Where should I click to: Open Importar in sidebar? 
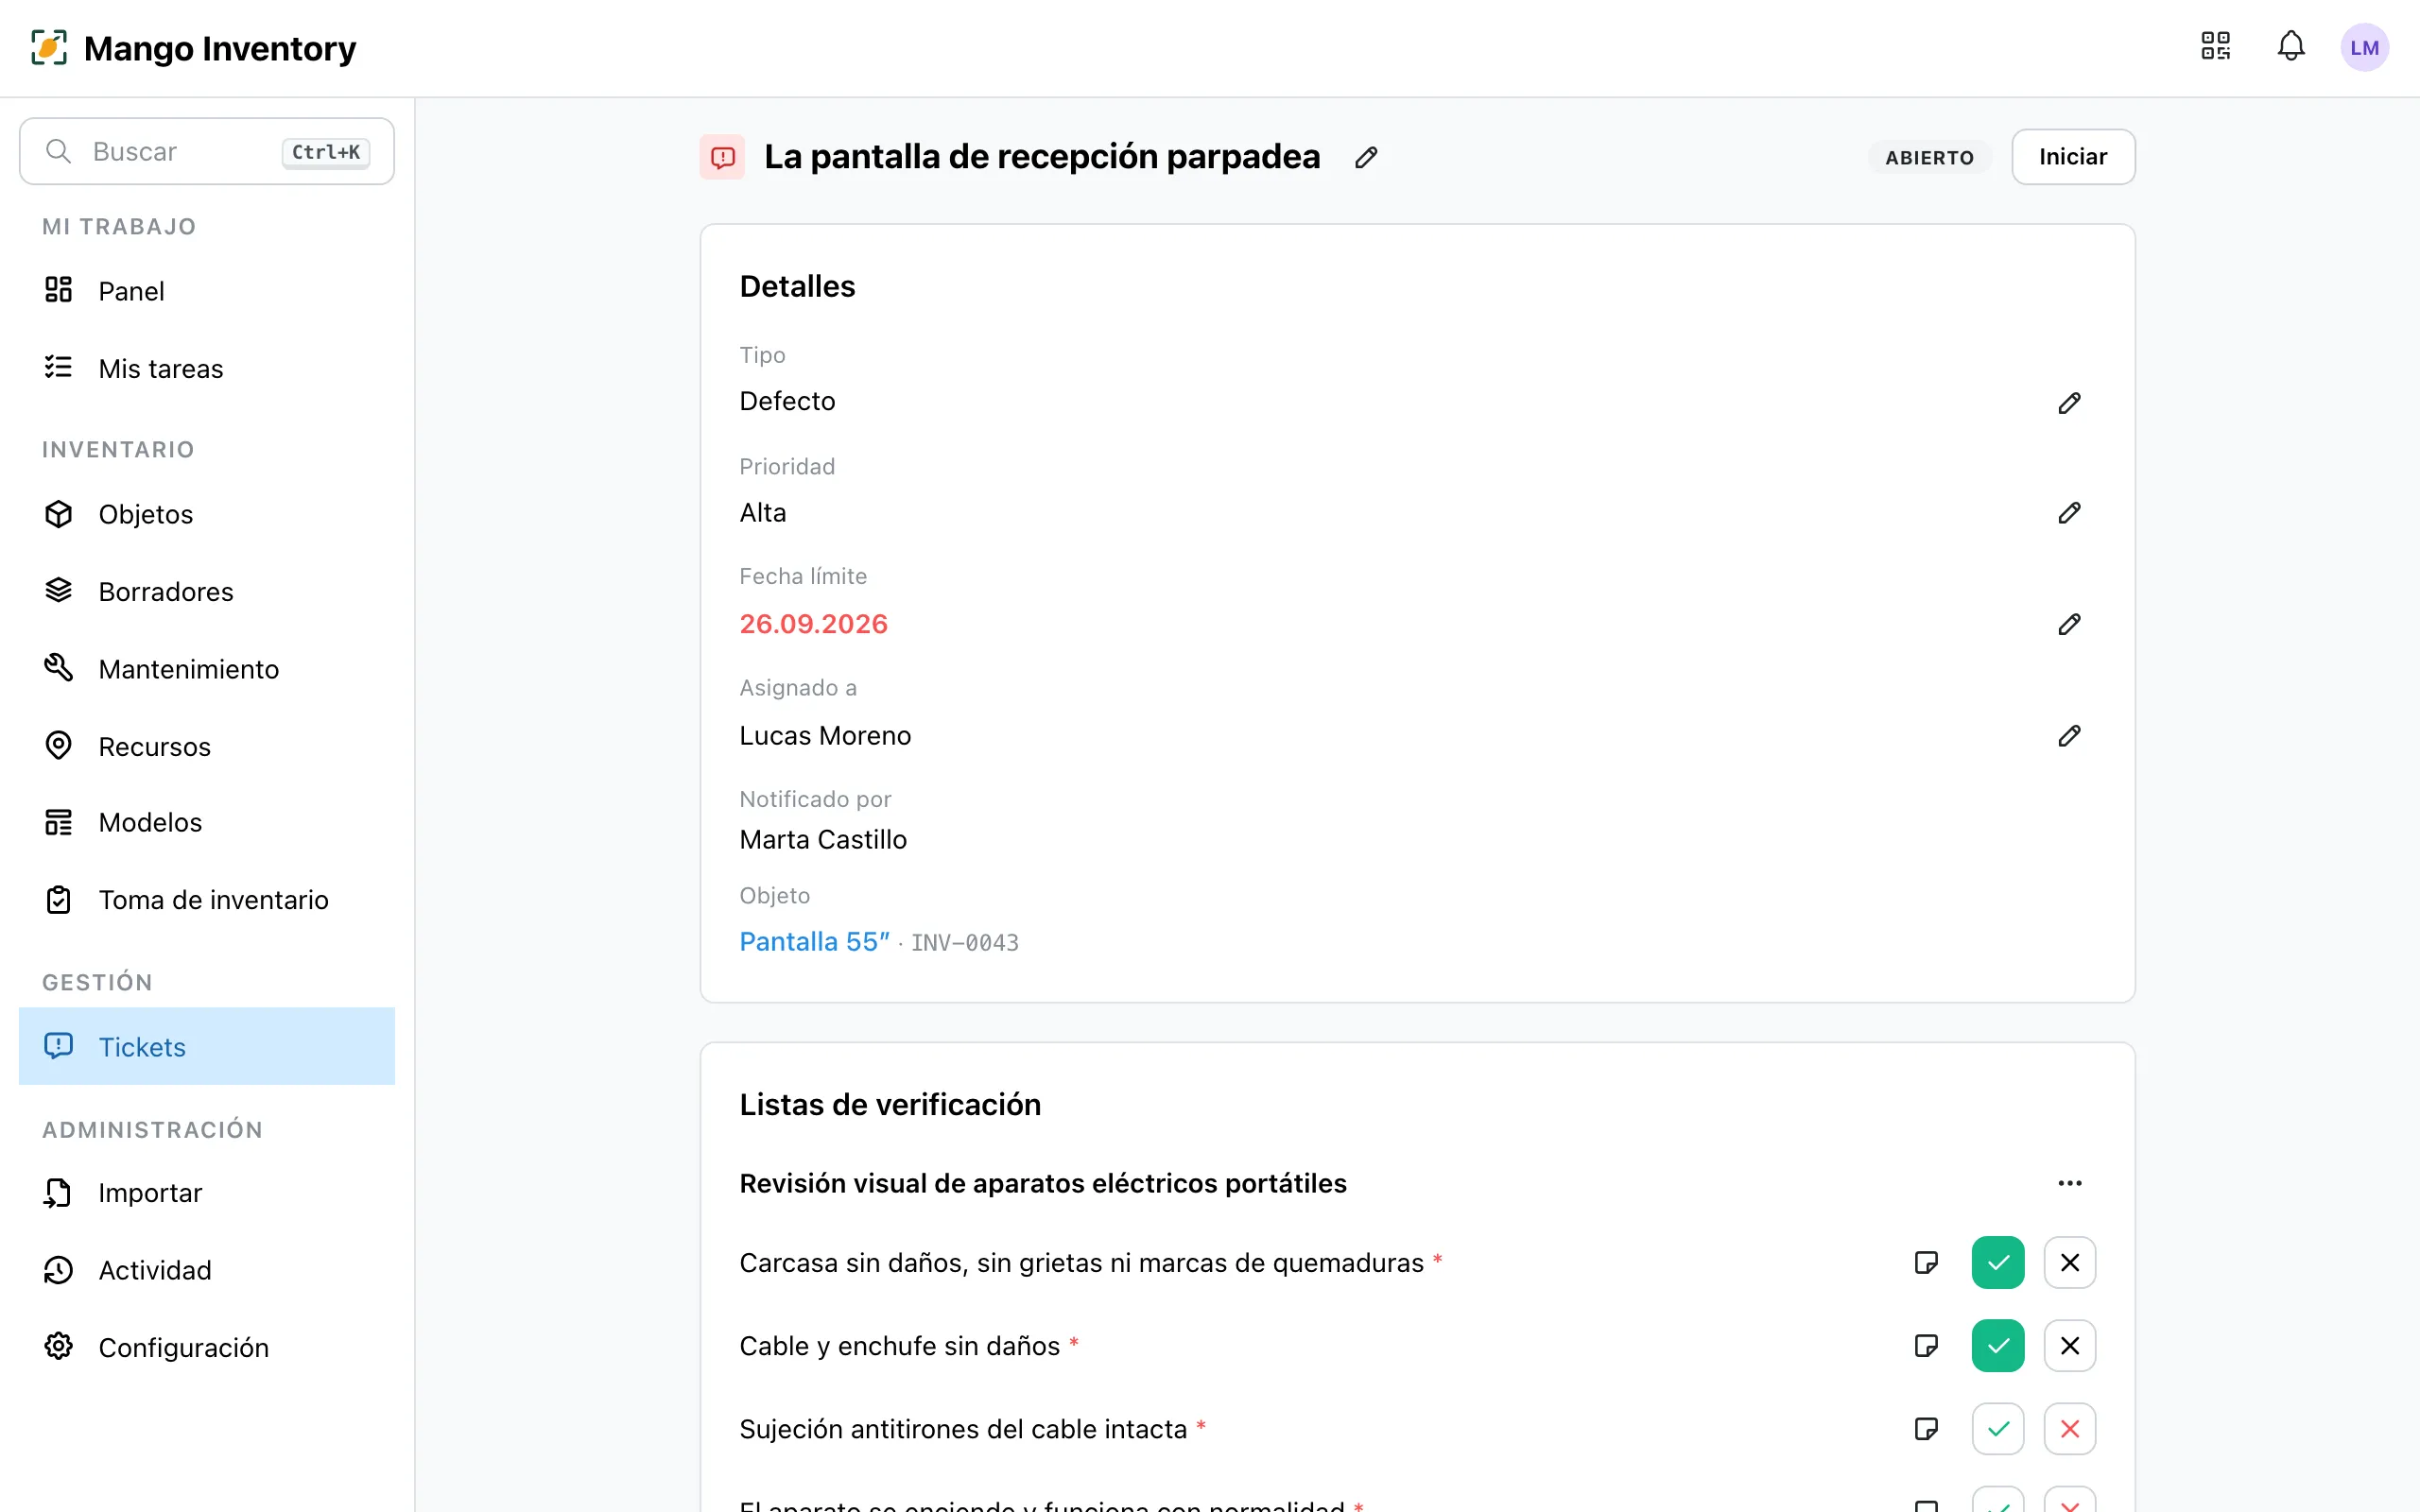click(207, 1192)
